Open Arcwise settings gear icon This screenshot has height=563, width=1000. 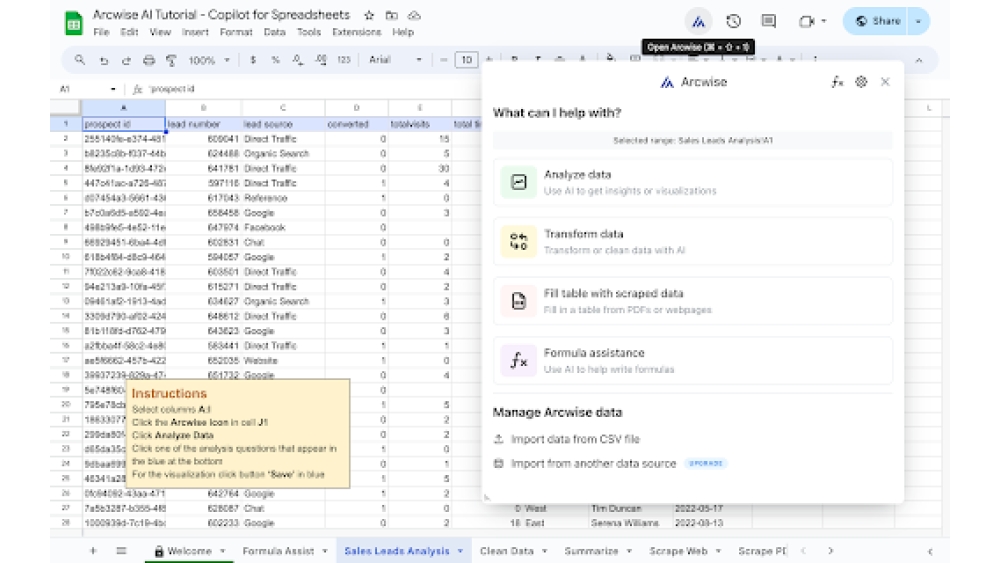pos(861,82)
